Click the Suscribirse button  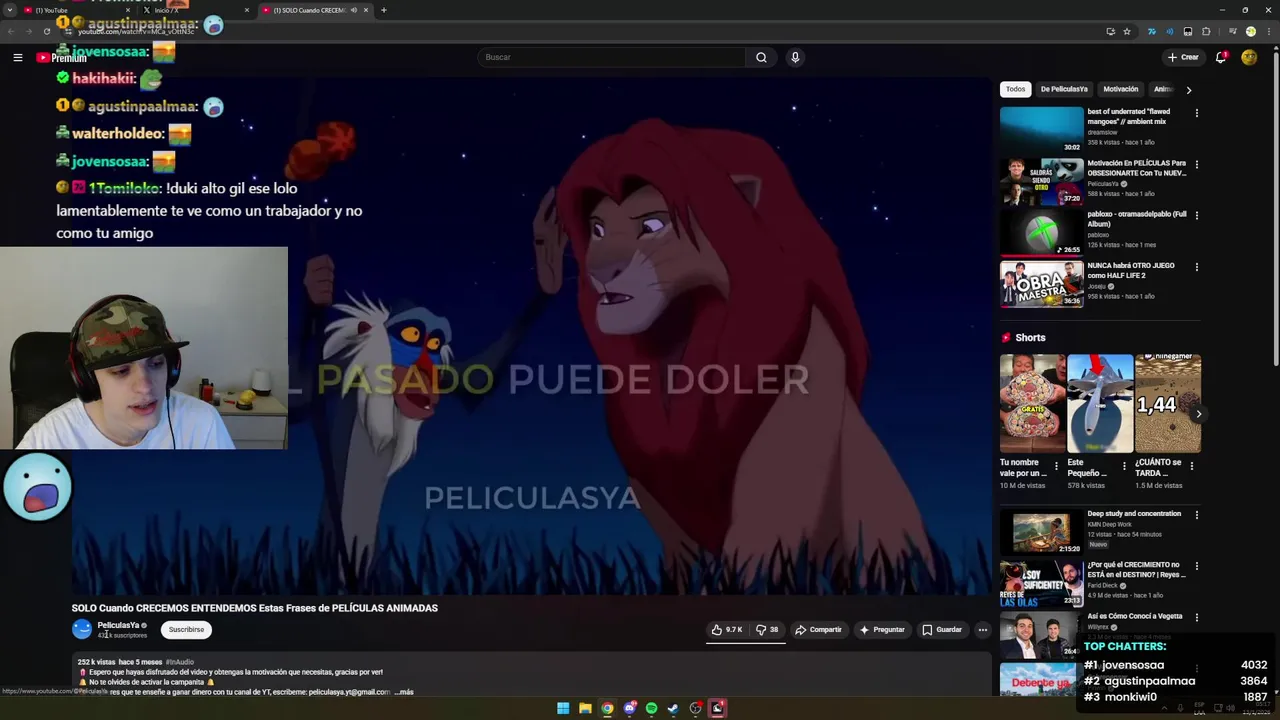(x=186, y=630)
